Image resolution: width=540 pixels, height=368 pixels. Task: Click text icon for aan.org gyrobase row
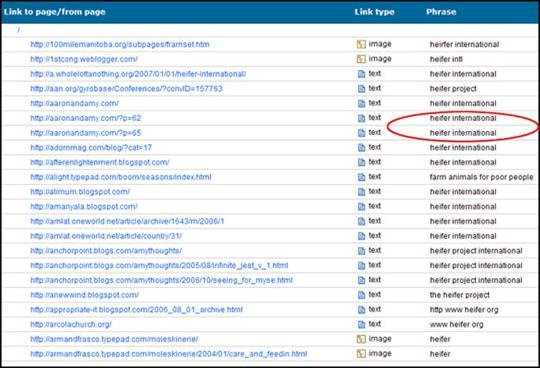coord(361,89)
